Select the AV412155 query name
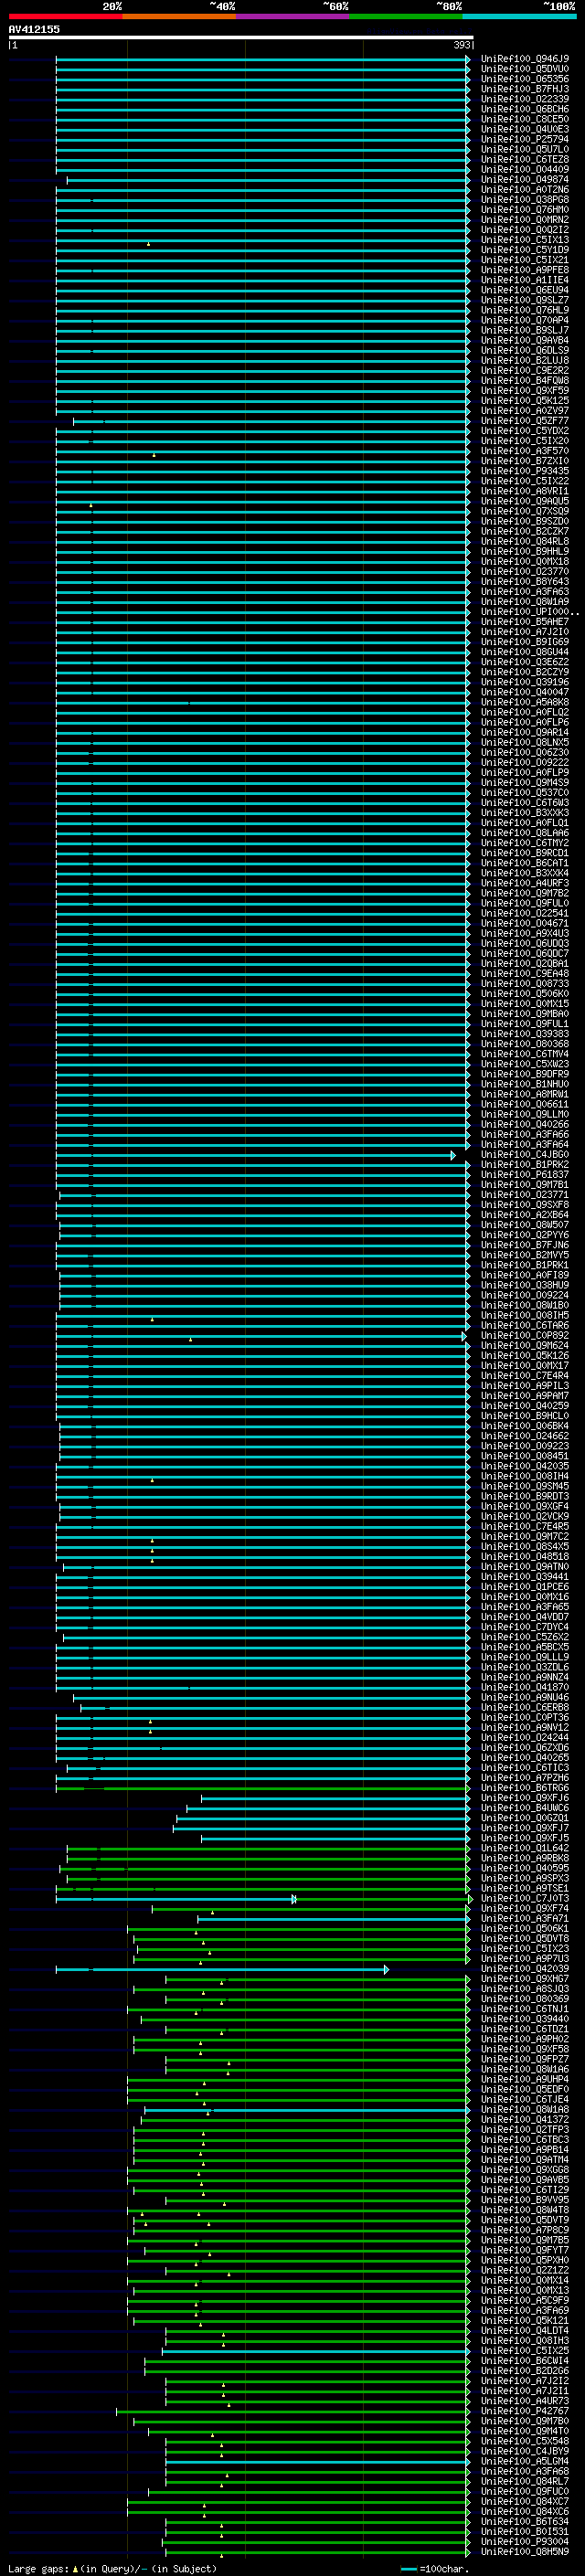Image resolution: width=585 pixels, height=2576 pixels. [34, 29]
